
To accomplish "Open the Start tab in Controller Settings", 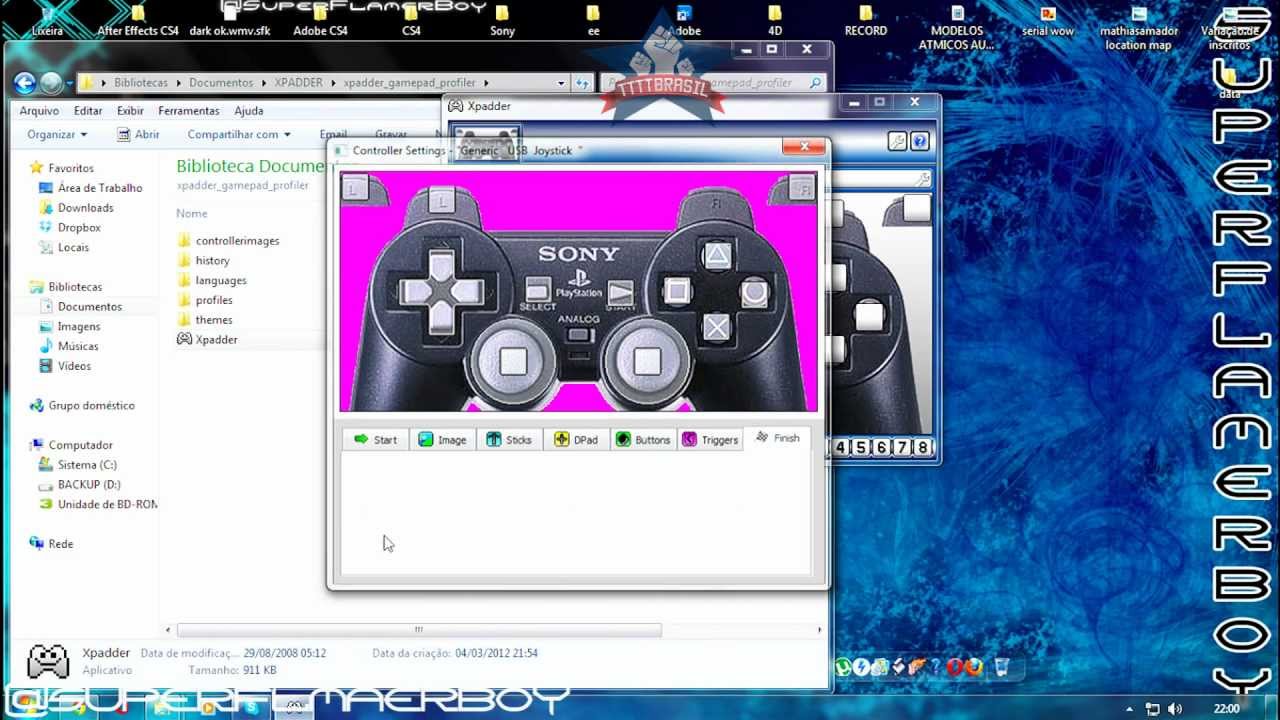I will 376,440.
